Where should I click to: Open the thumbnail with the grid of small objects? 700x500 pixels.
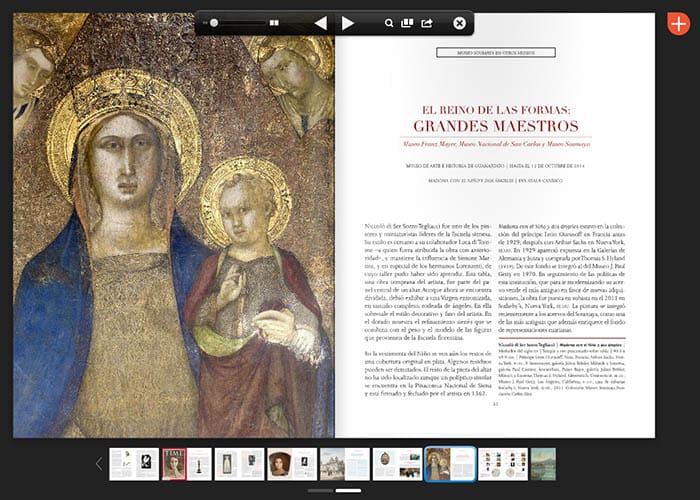click(x=503, y=464)
